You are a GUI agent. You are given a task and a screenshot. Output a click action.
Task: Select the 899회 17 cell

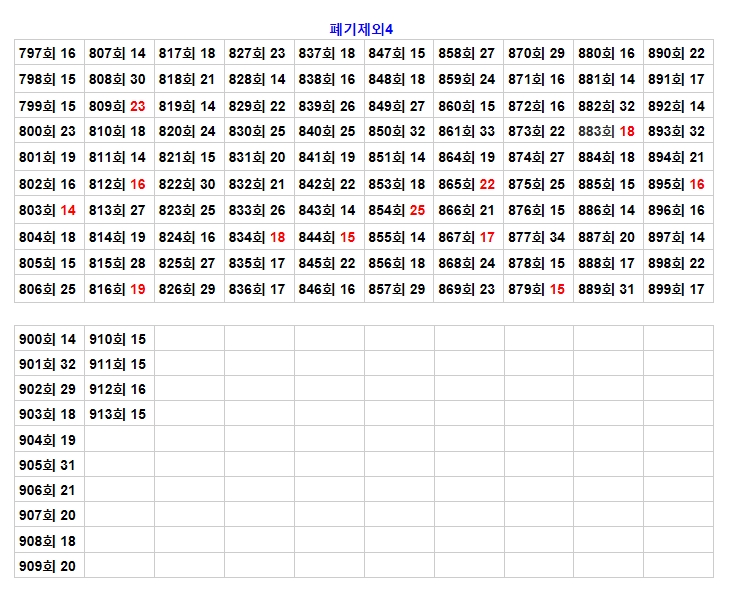pyautogui.click(x=677, y=289)
